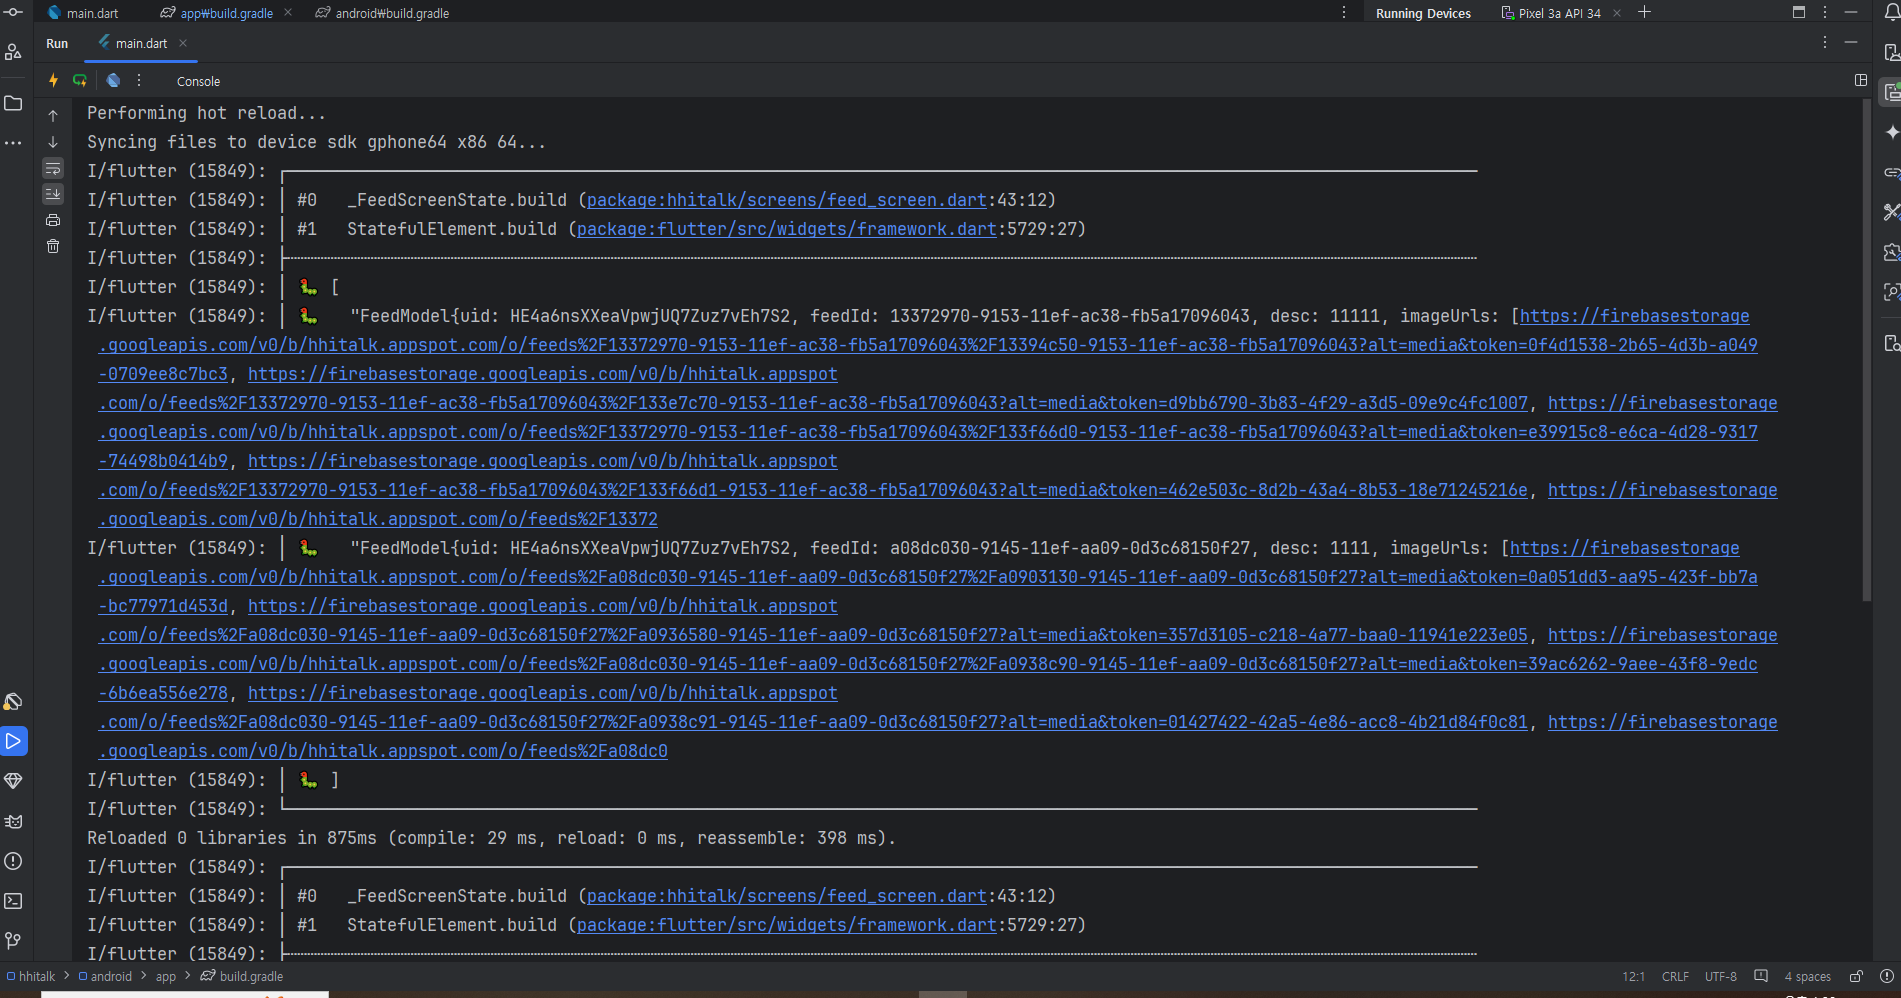This screenshot has width=1901, height=998.
Task: Open the Device Manager tool window
Action: [1891, 52]
